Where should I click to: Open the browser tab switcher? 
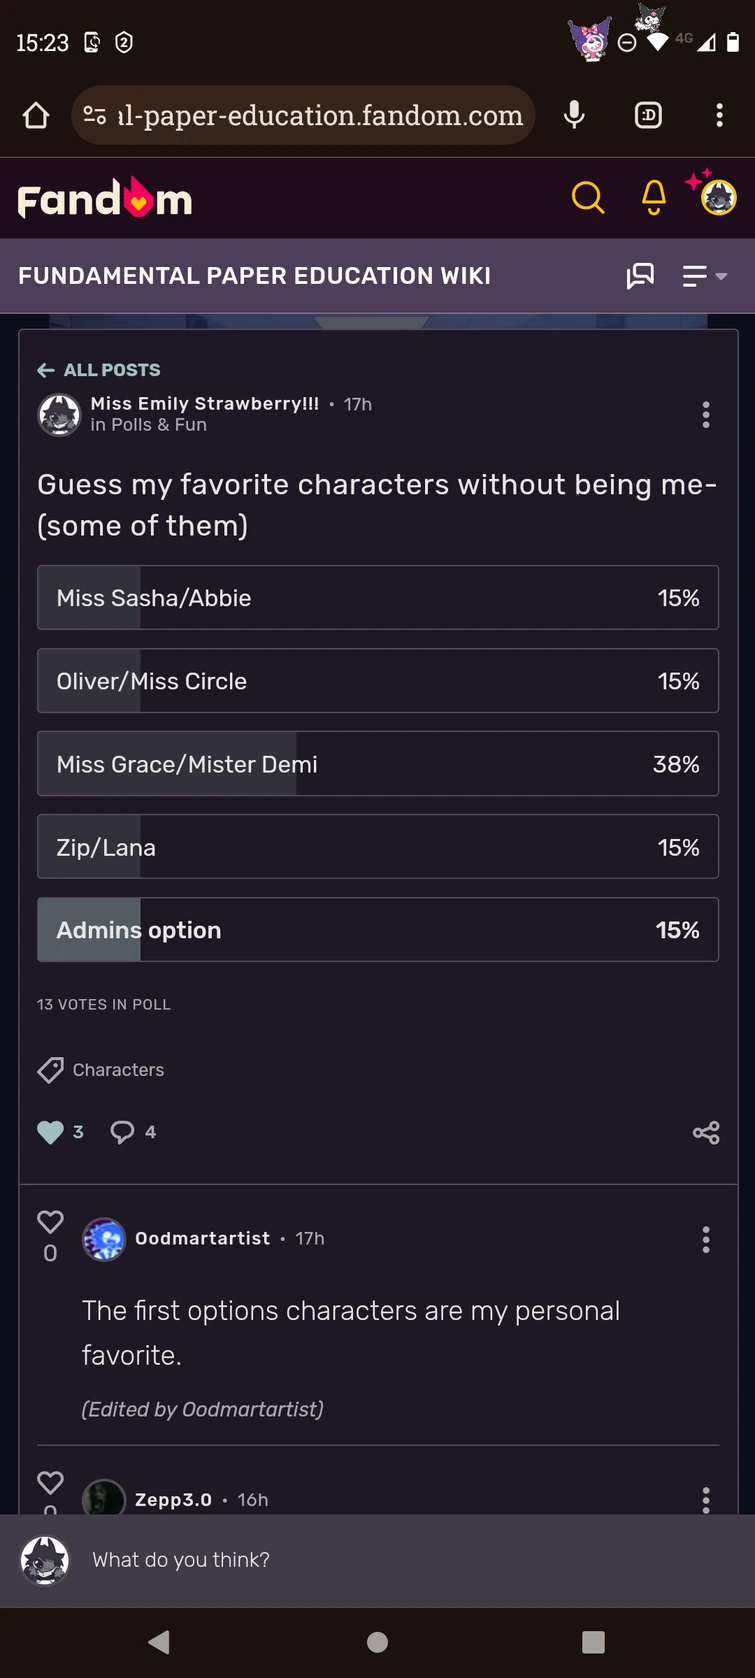coord(647,114)
